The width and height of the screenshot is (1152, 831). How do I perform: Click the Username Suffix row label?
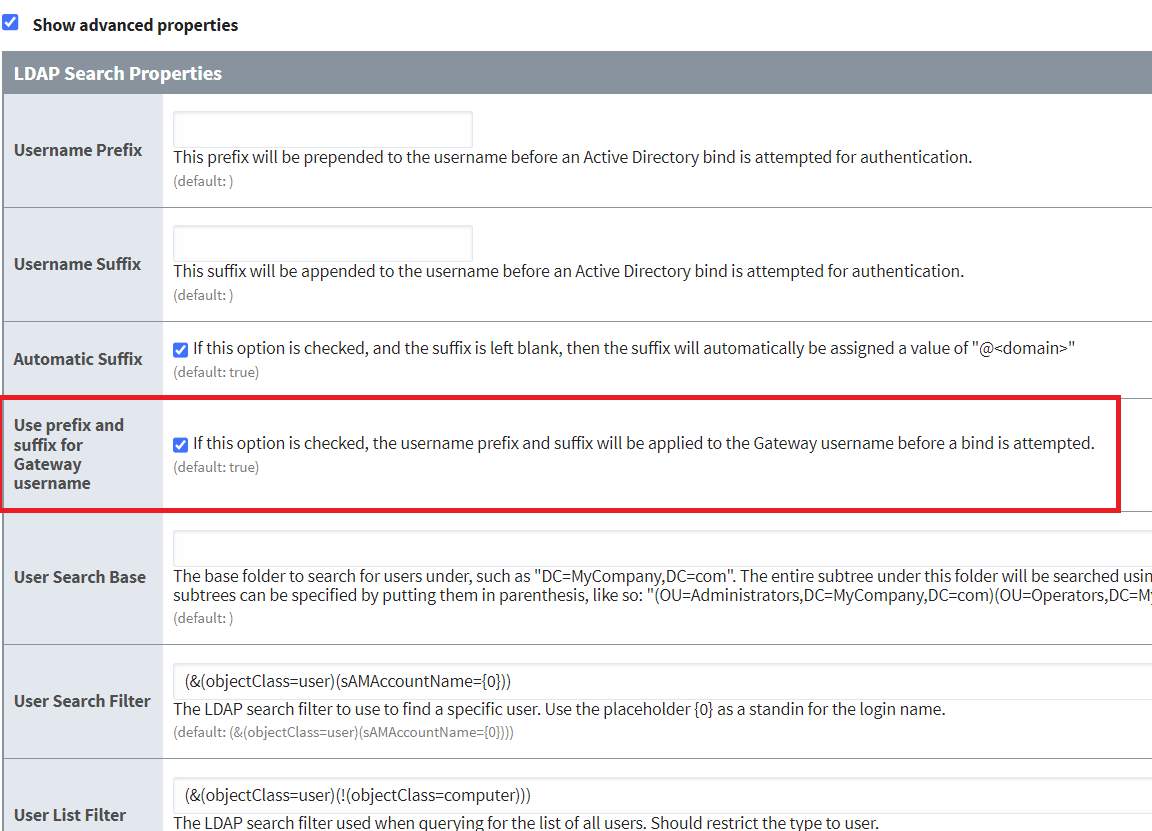coord(77,264)
